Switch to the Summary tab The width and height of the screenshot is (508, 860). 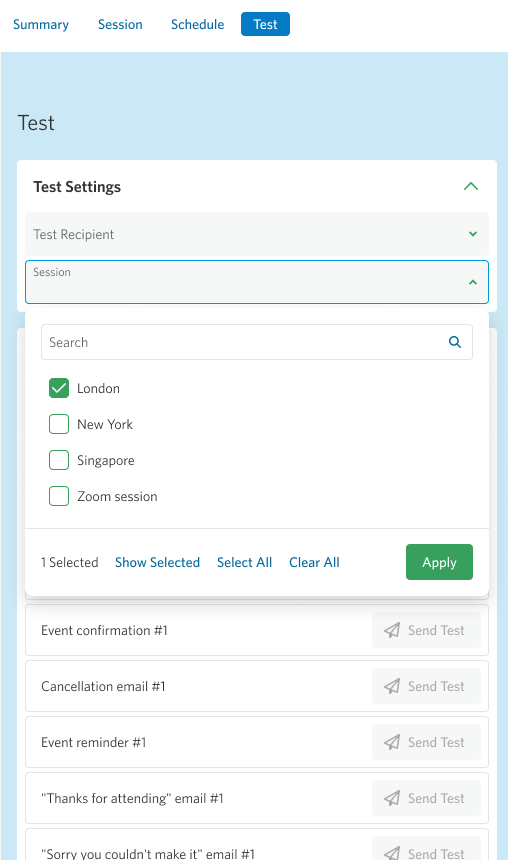[41, 25]
